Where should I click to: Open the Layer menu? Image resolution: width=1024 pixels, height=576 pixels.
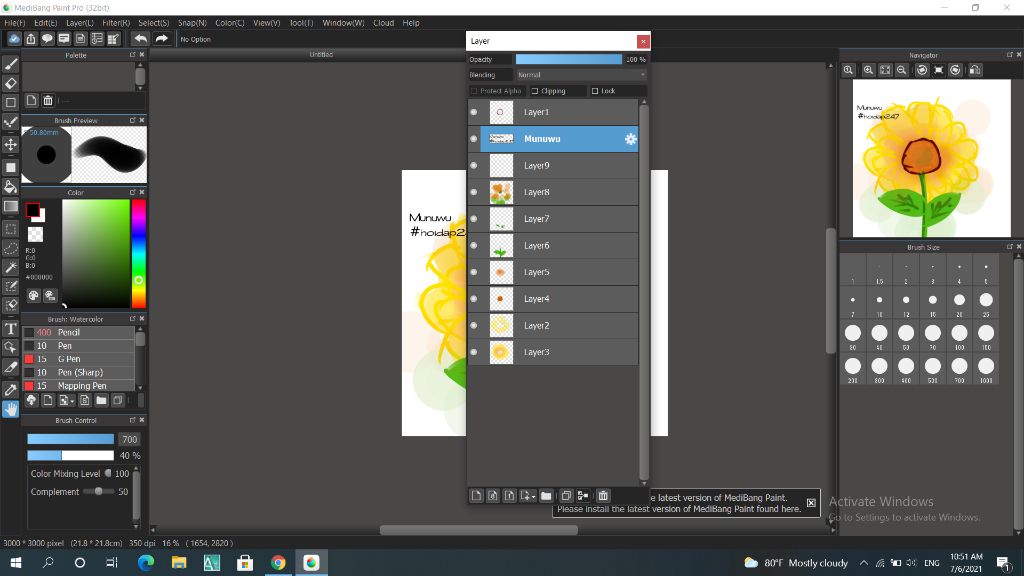(x=80, y=23)
